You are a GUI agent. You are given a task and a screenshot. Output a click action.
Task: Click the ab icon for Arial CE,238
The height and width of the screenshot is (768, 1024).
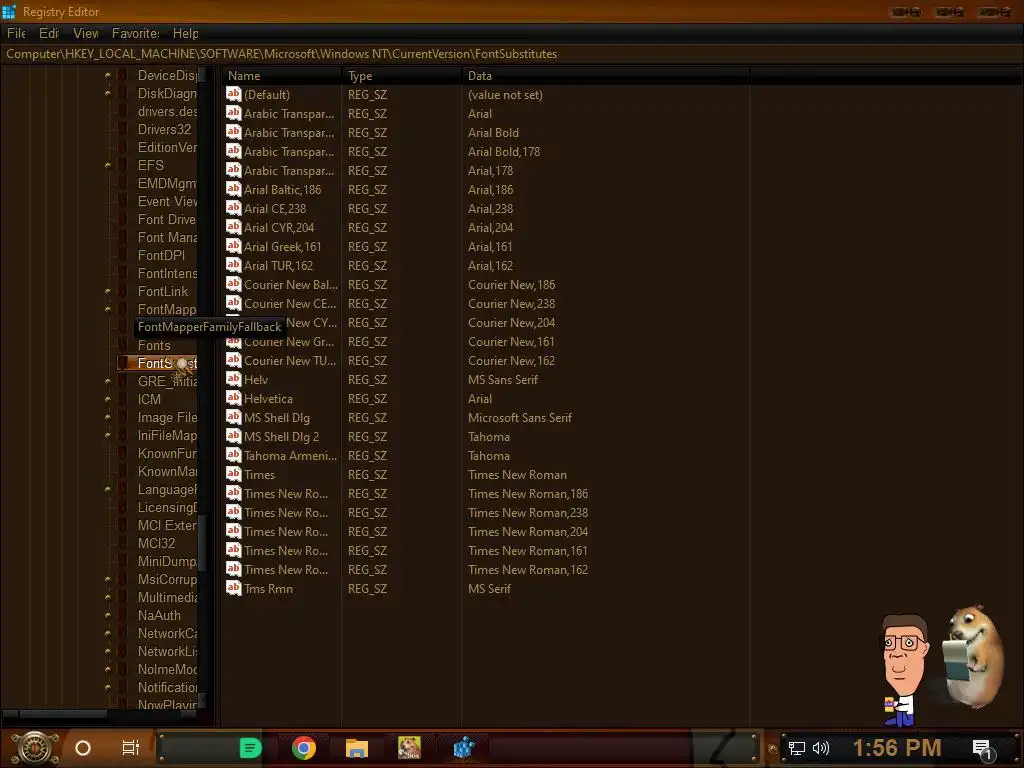point(233,208)
